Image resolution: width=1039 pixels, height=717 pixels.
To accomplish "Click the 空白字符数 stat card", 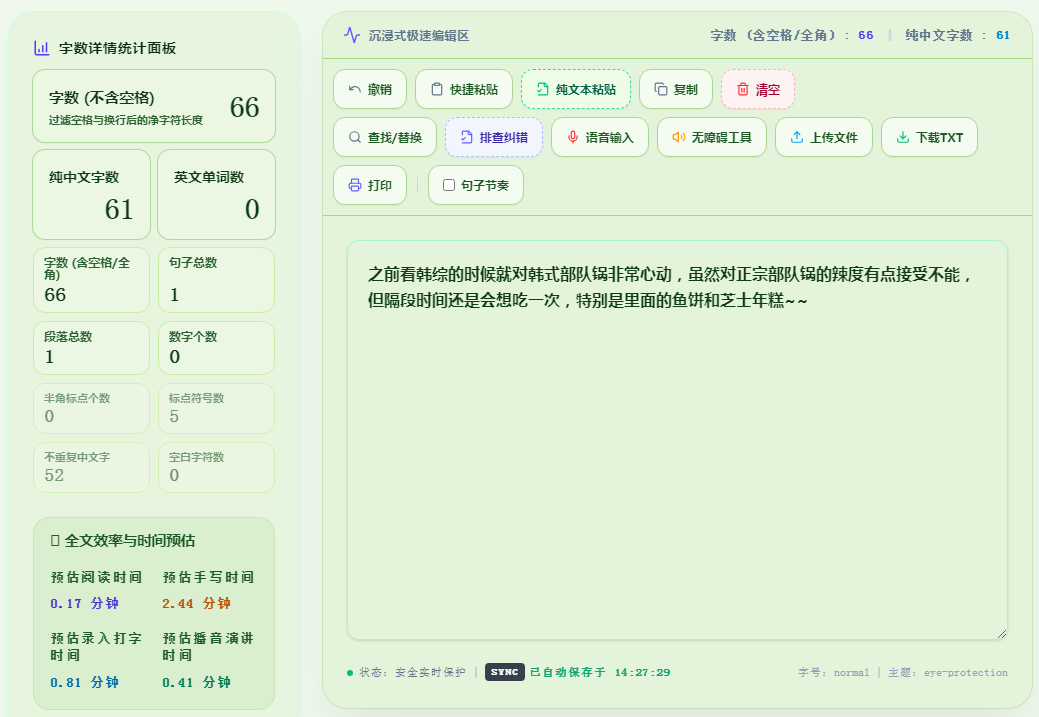I will point(216,467).
